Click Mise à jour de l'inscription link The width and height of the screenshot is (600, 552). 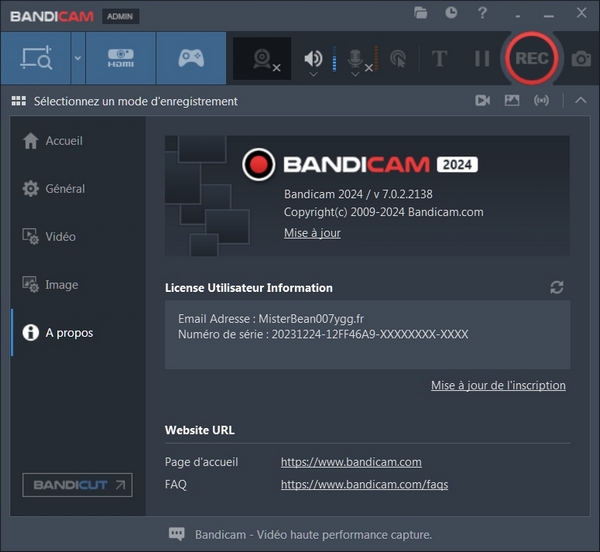coord(498,385)
